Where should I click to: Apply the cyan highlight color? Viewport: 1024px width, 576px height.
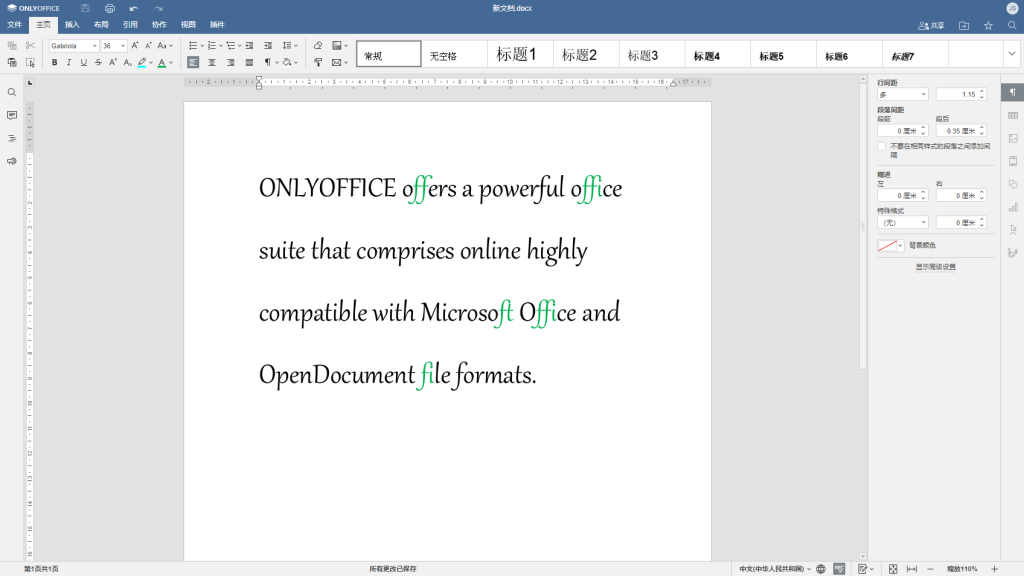(142, 63)
